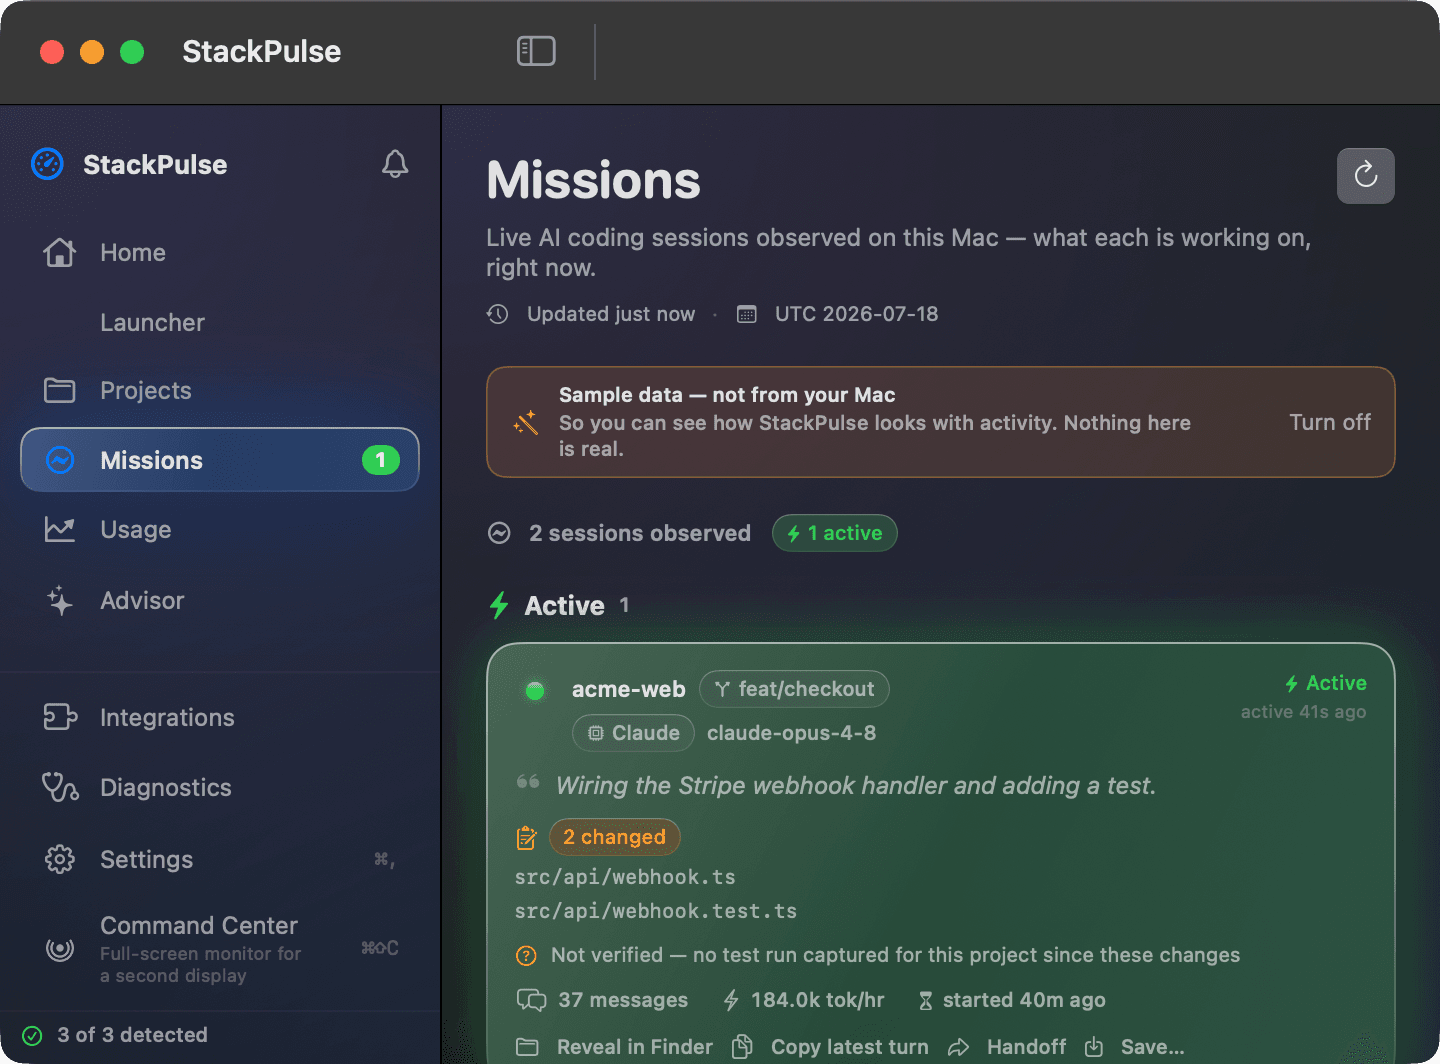Click the Home house icon
This screenshot has height=1064, width=1440.
(x=60, y=253)
